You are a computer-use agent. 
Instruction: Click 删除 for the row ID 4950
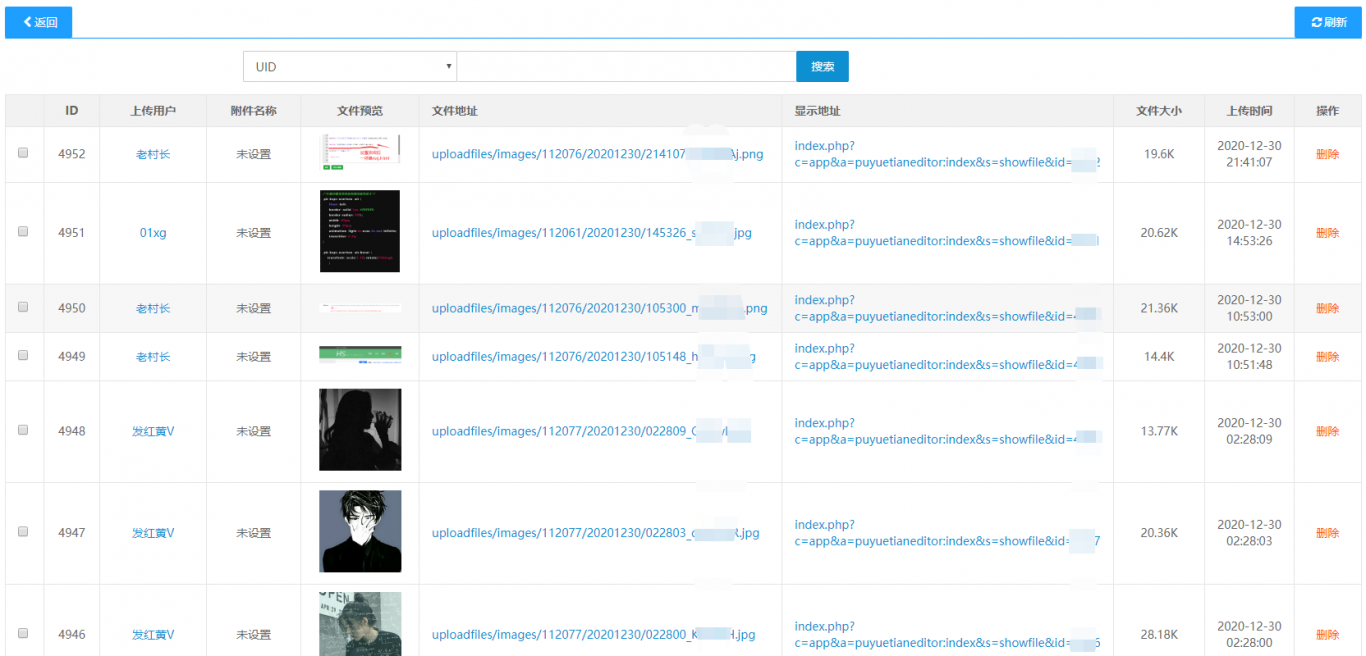click(1327, 309)
